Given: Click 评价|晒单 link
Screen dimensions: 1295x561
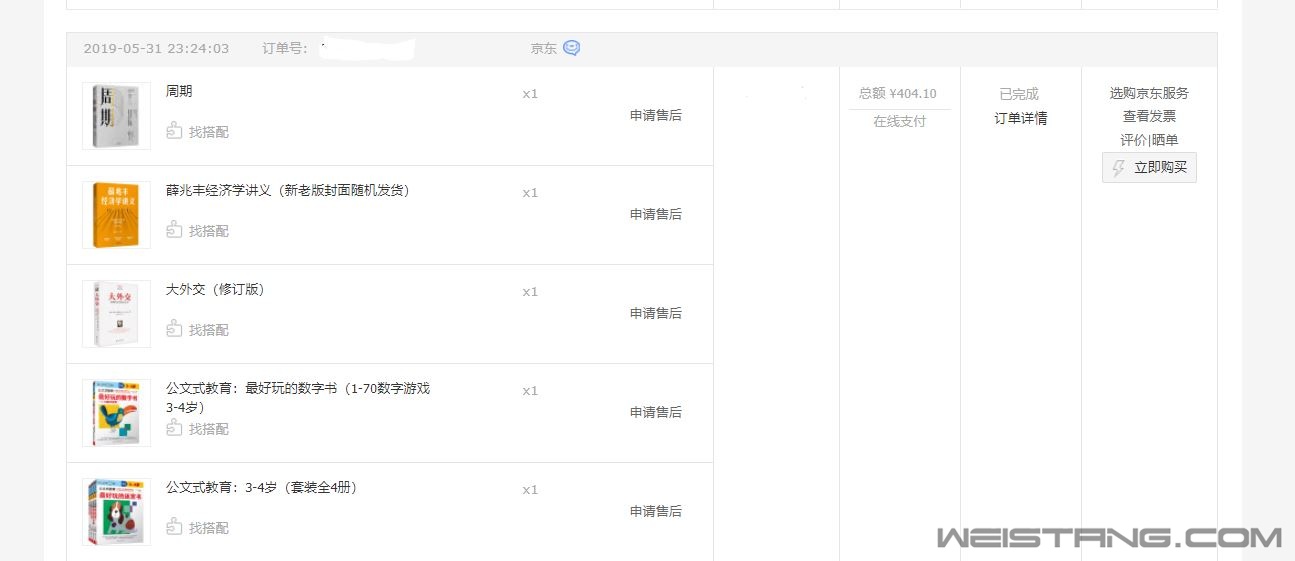Looking at the screenshot, I should pyautogui.click(x=1149, y=140).
